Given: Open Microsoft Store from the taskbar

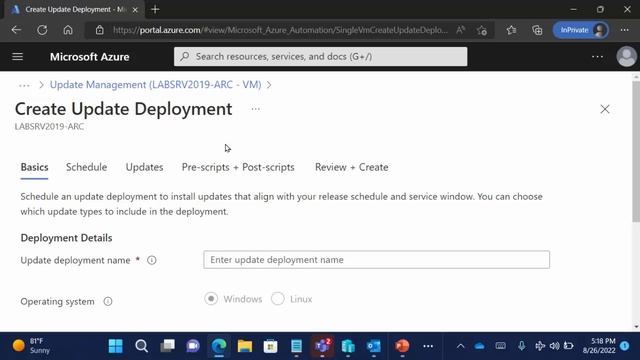Looking at the screenshot, I should click(270, 346).
